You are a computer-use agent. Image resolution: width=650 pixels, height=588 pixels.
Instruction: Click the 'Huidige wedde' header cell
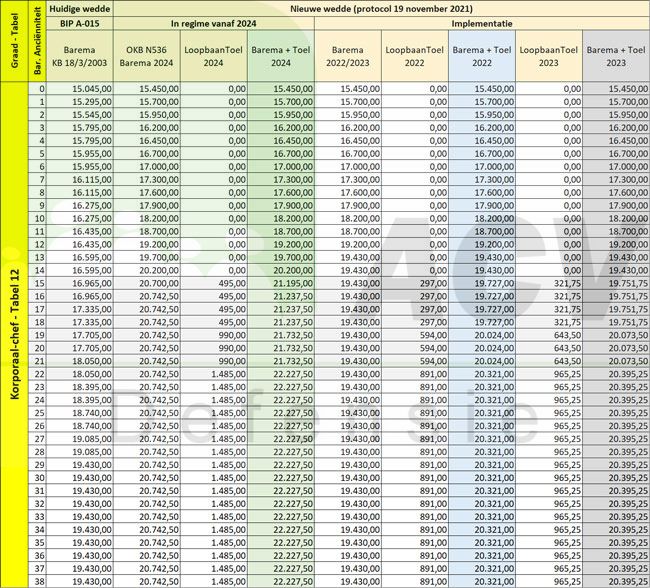click(x=80, y=9)
